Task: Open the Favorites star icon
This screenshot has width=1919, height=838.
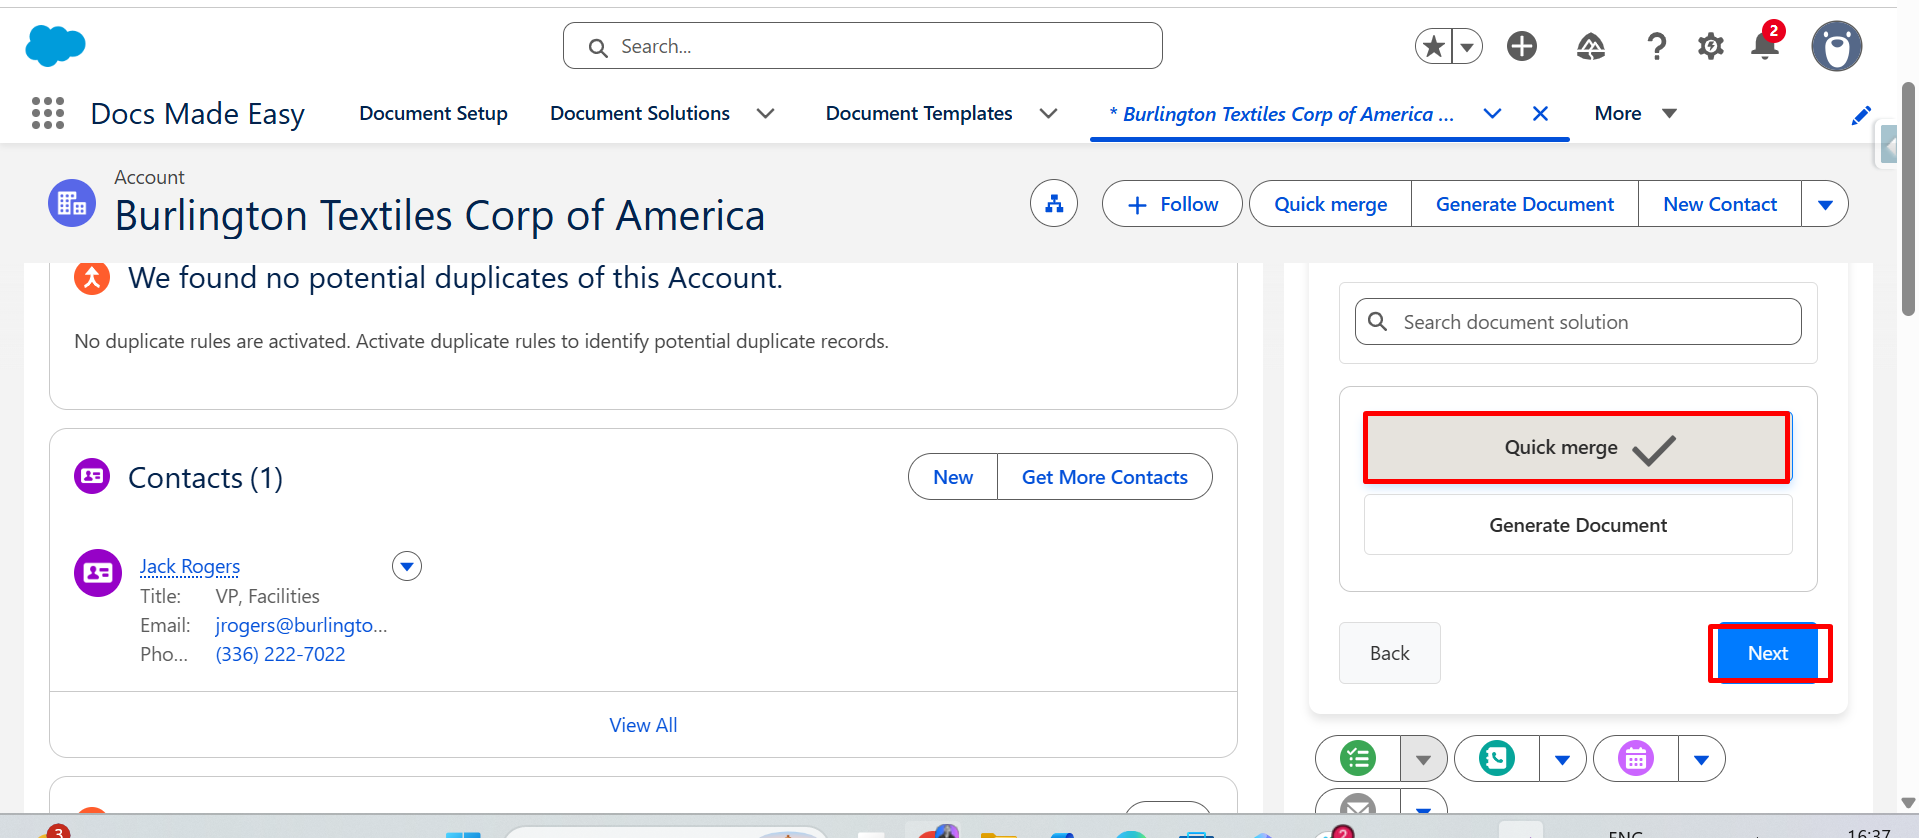Action: click(x=1434, y=46)
